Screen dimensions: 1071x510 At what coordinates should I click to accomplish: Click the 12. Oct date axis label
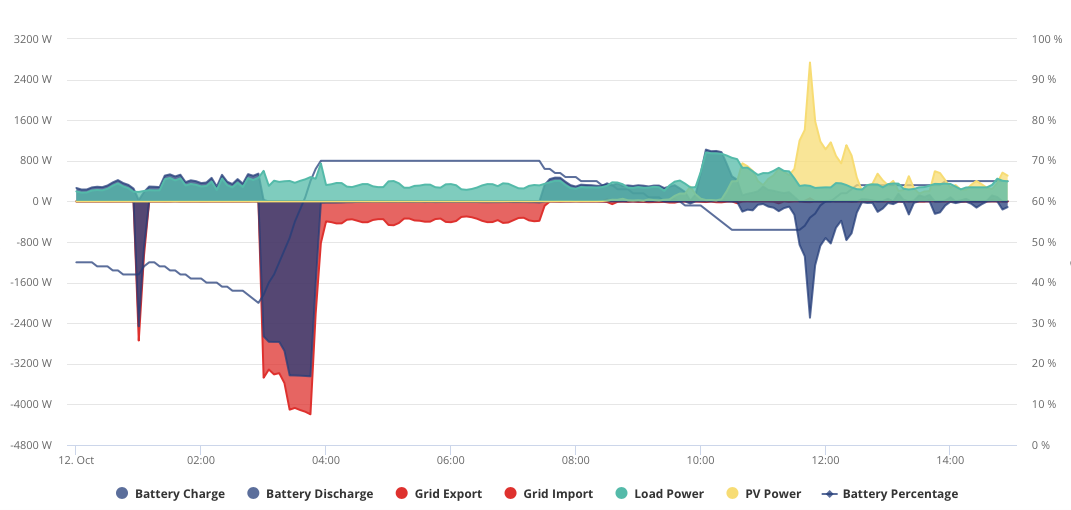pos(76,460)
